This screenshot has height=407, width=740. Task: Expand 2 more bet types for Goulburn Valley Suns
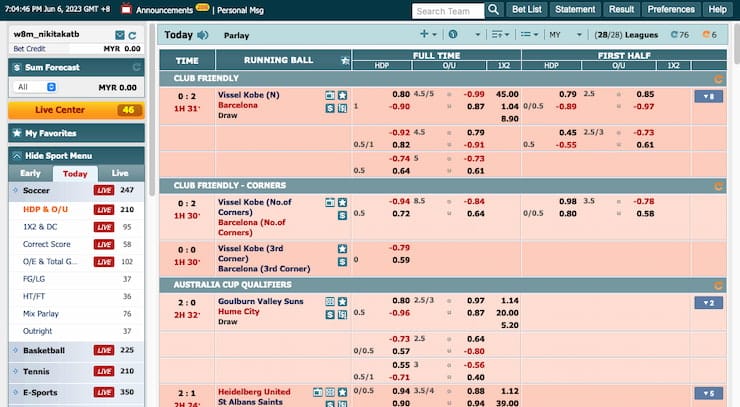(708, 303)
